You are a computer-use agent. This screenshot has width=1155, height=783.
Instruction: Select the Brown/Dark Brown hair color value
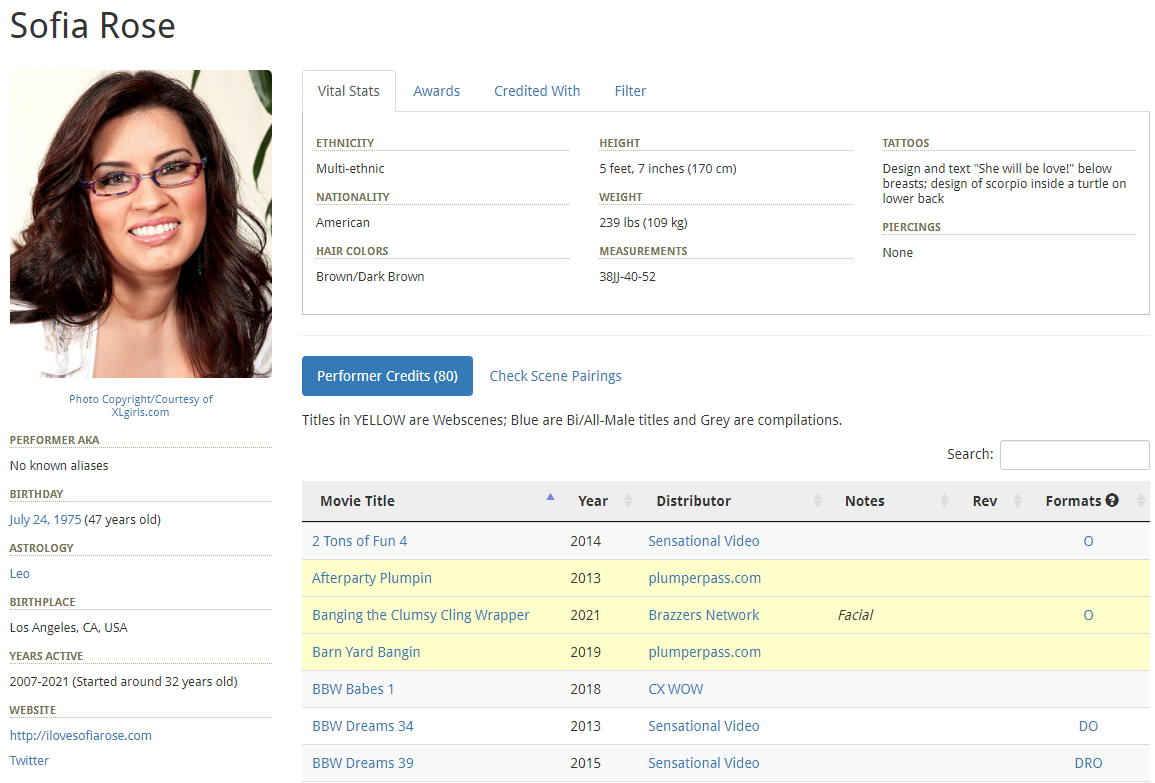(x=370, y=276)
